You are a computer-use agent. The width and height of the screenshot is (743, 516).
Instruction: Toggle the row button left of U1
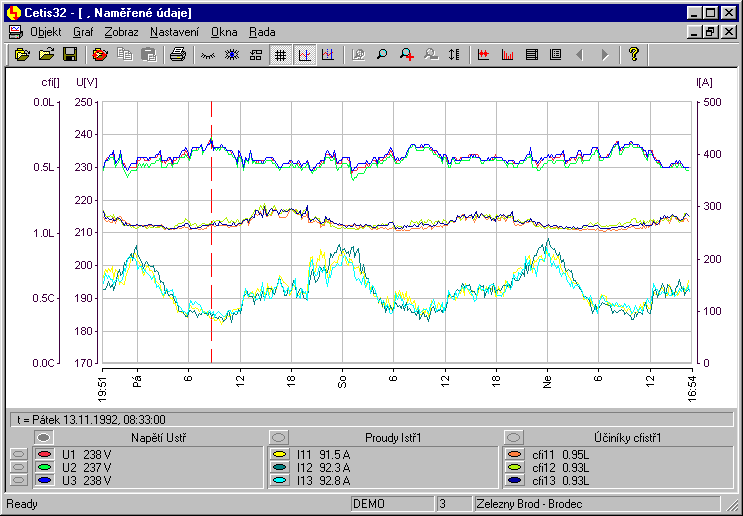tap(18, 454)
